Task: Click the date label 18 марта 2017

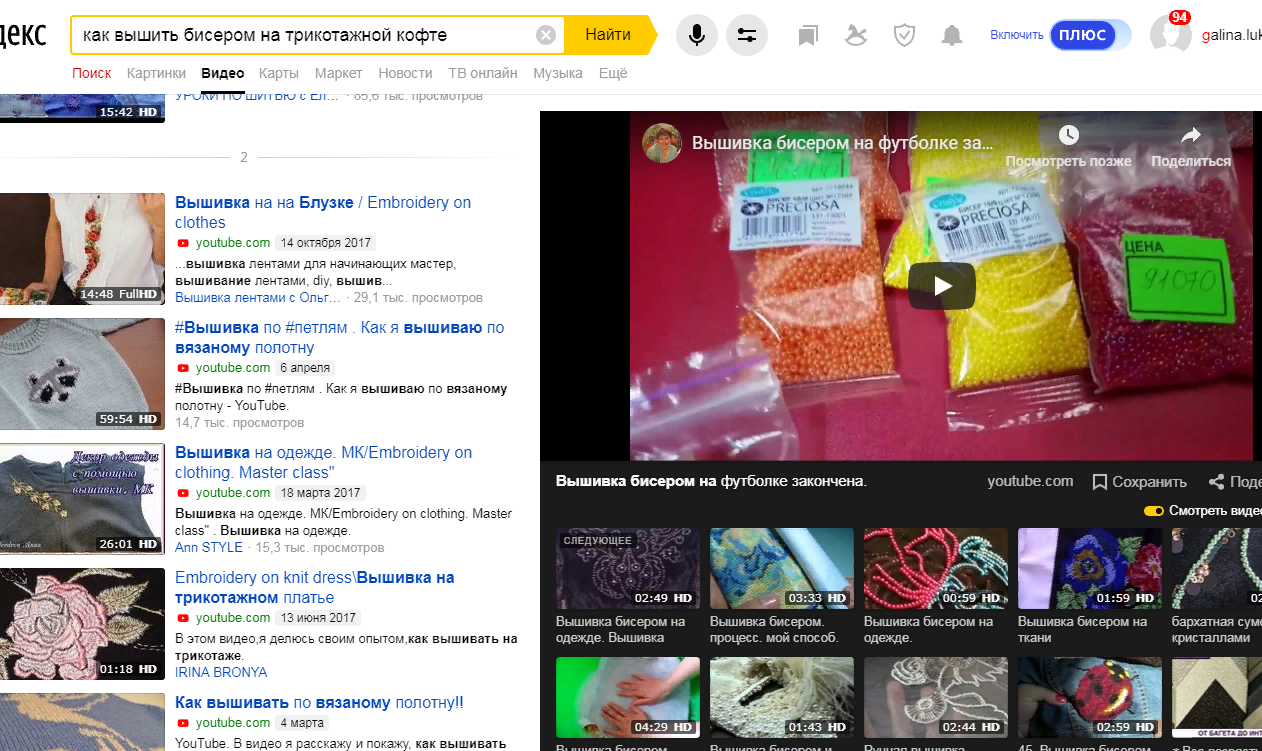Action: (x=321, y=493)
